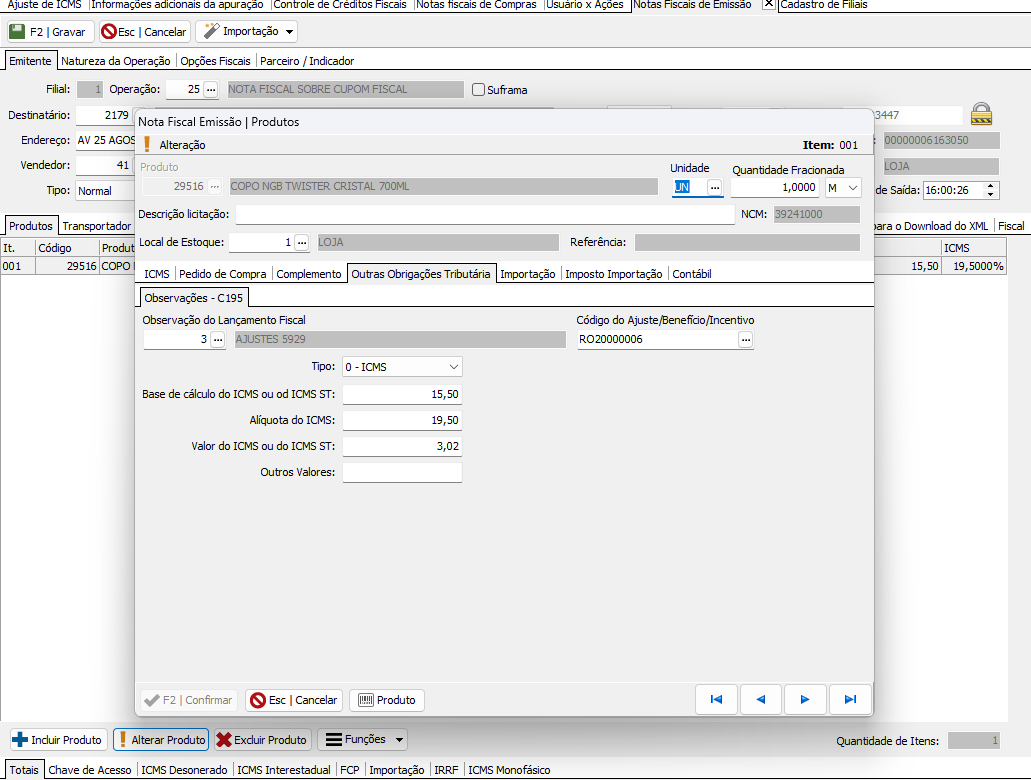Click the Outros Valores input field
This screenshot has width=1031, height=780.
pos(402,472)
